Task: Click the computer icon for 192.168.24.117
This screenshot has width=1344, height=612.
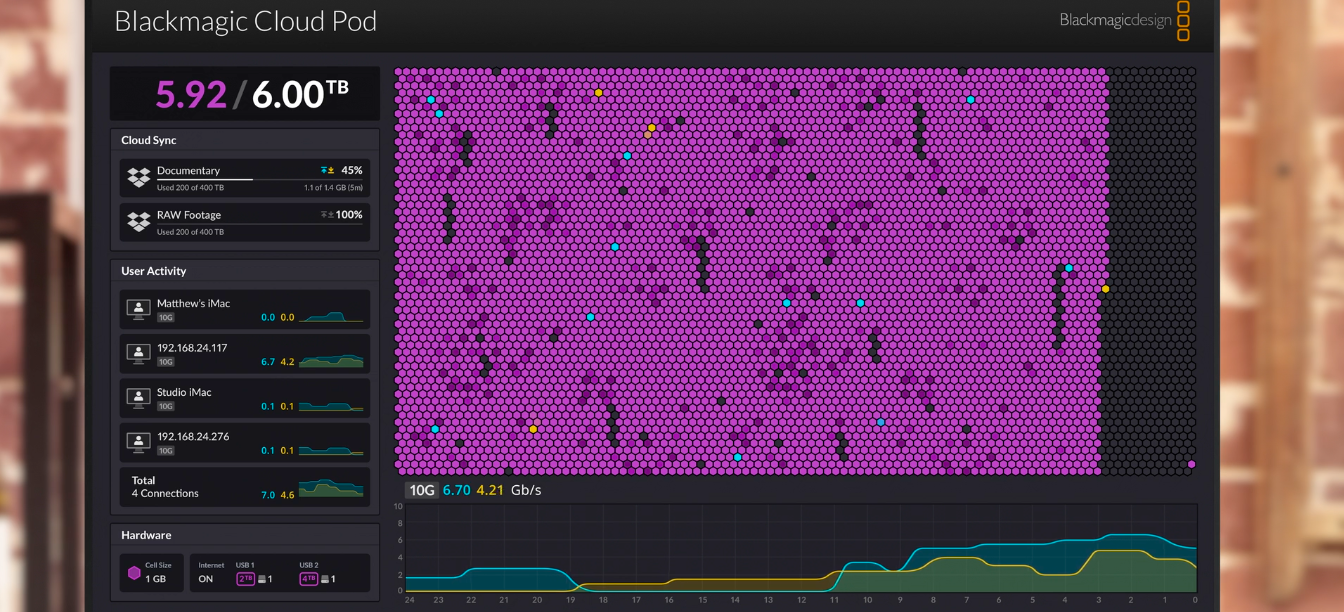Action: click(138, 354)
